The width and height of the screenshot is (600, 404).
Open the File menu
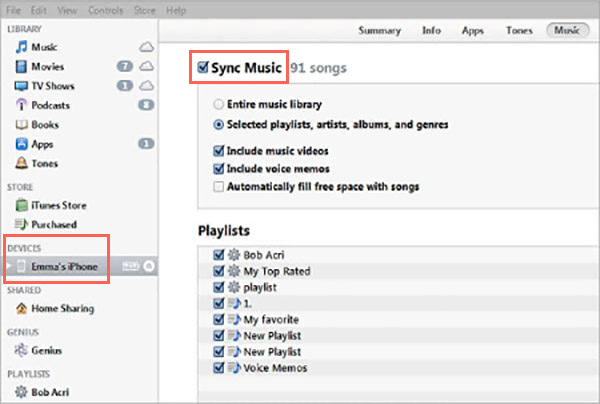13,10
